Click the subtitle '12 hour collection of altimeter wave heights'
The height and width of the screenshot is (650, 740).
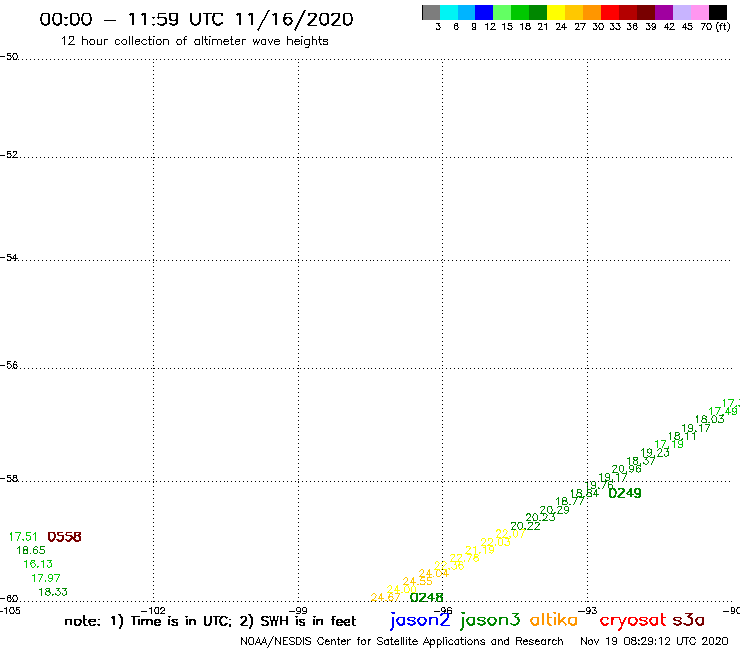point(194,41)
